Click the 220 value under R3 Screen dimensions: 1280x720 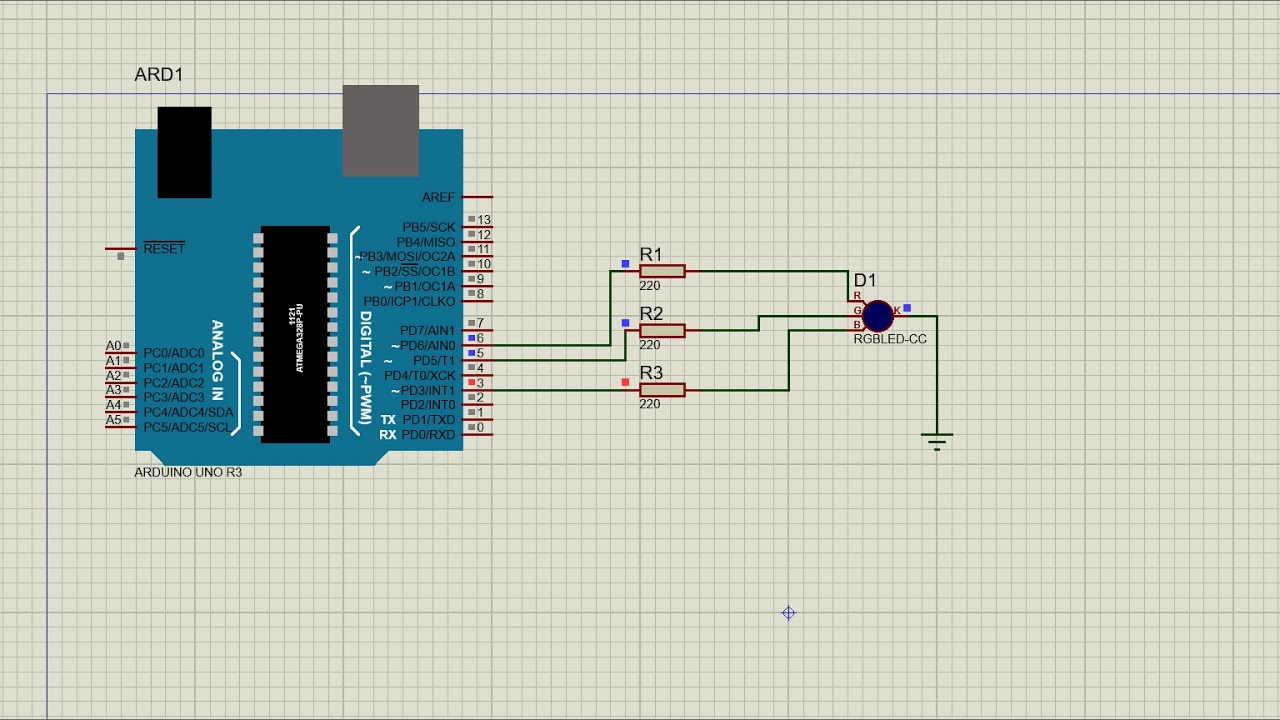click(650, 404)
